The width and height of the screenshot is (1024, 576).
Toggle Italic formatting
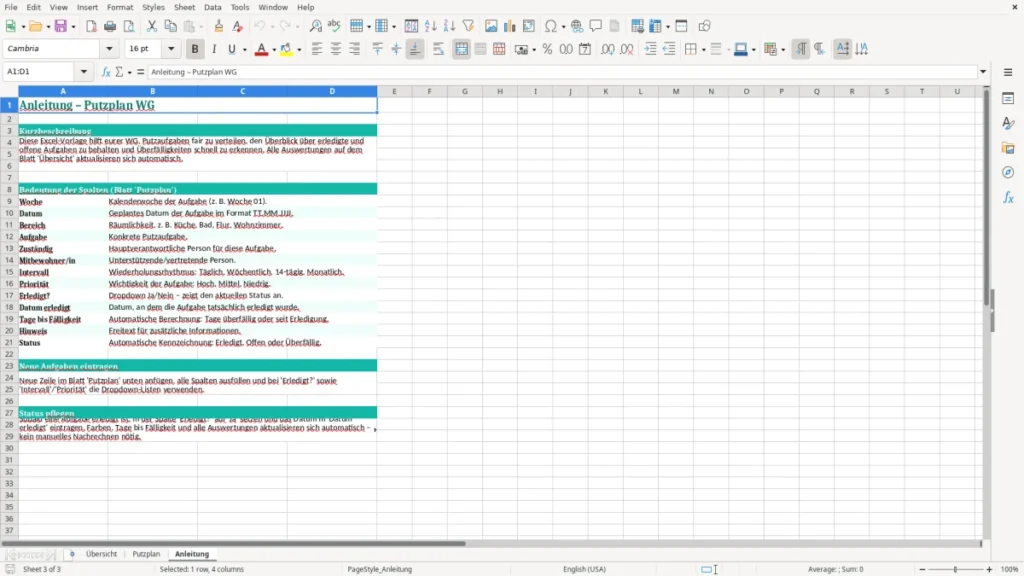click(x=214, y=49)
